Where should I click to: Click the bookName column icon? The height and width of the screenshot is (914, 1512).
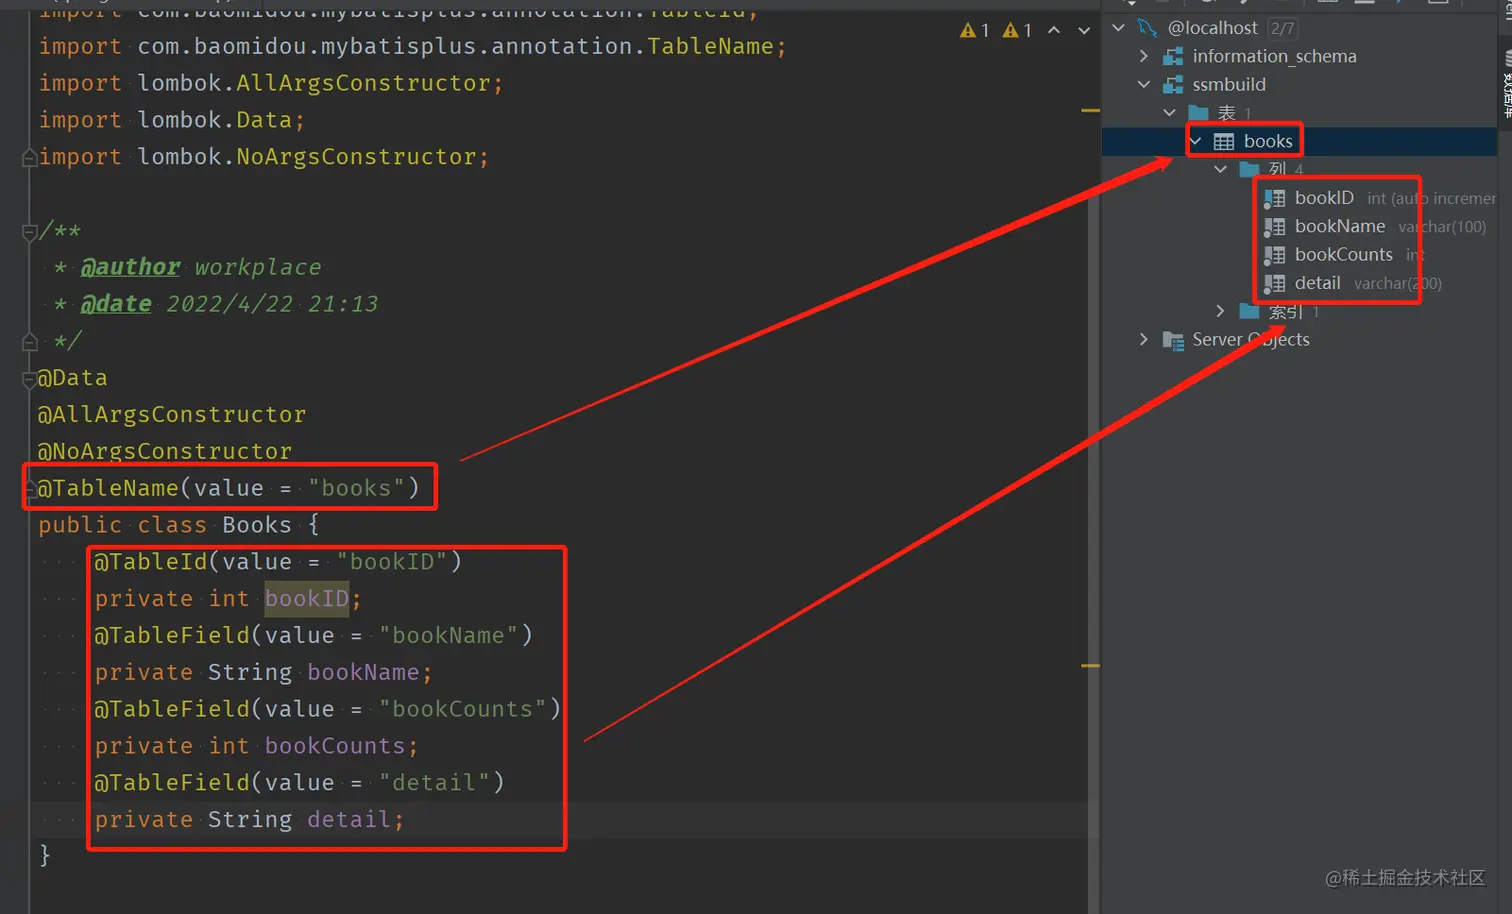click(x=1274, y=226)
